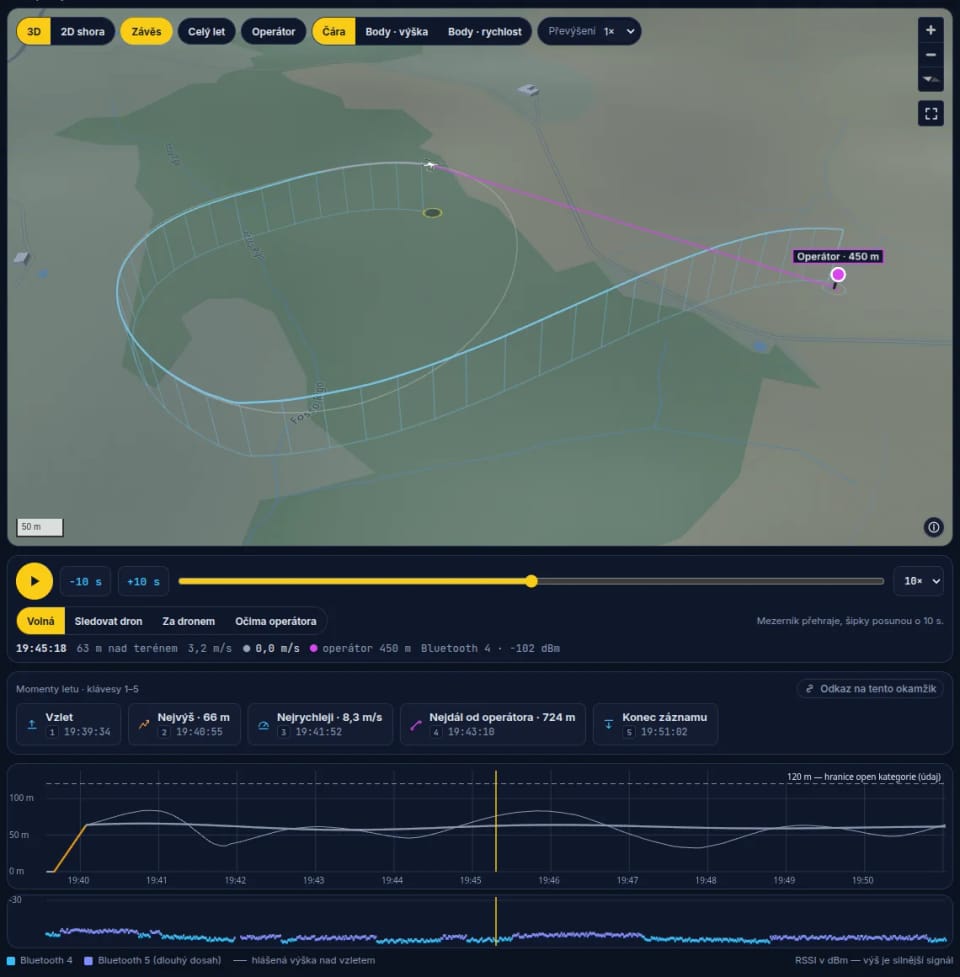
Task: Copy link via Odkaz na tento okamžik
Action: (870, 689)
